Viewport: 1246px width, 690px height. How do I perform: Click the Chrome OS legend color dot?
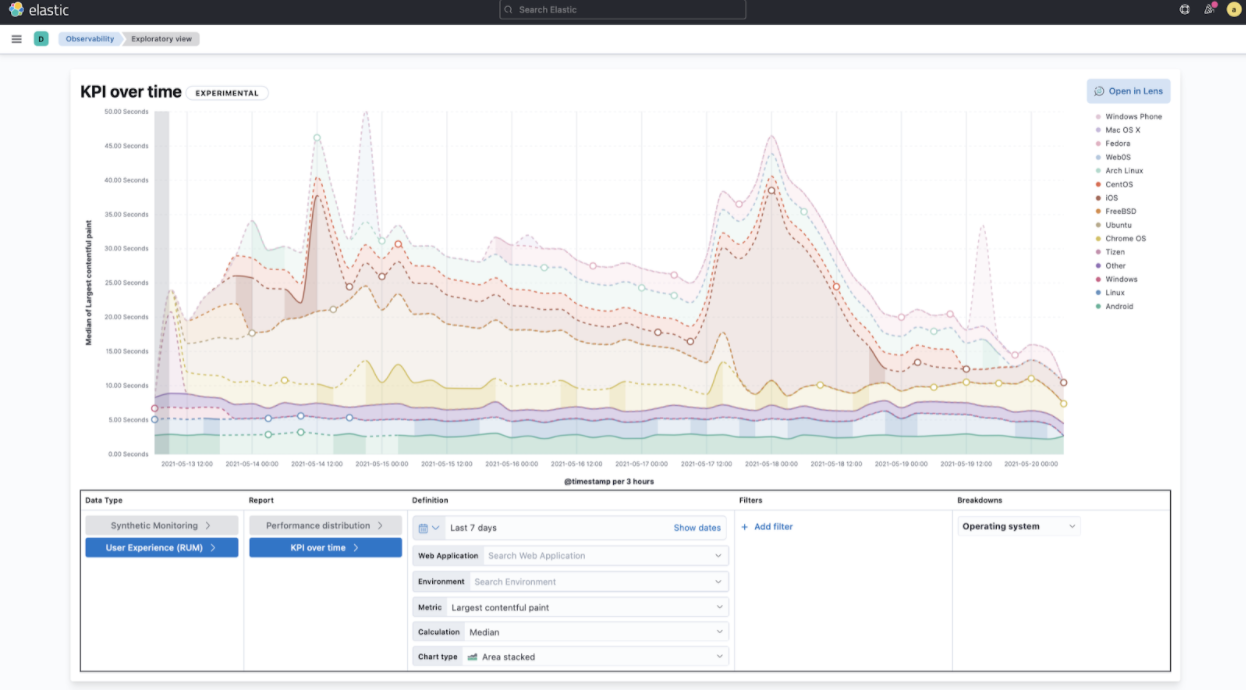(1099, 239)
